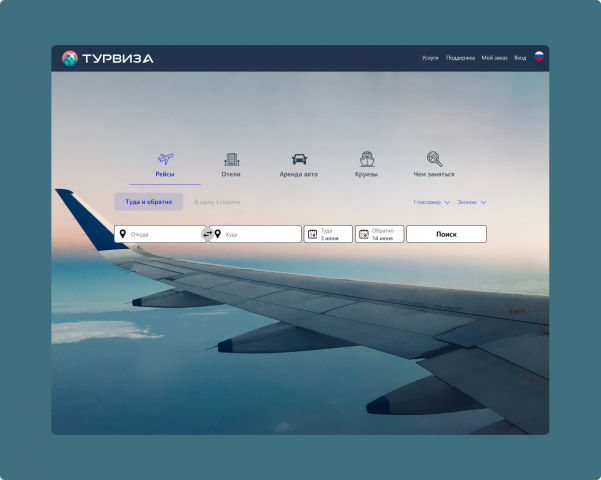Select the magnifier activities icon
601x480 pixels.
pyautogui.click(x=435, y=159)
